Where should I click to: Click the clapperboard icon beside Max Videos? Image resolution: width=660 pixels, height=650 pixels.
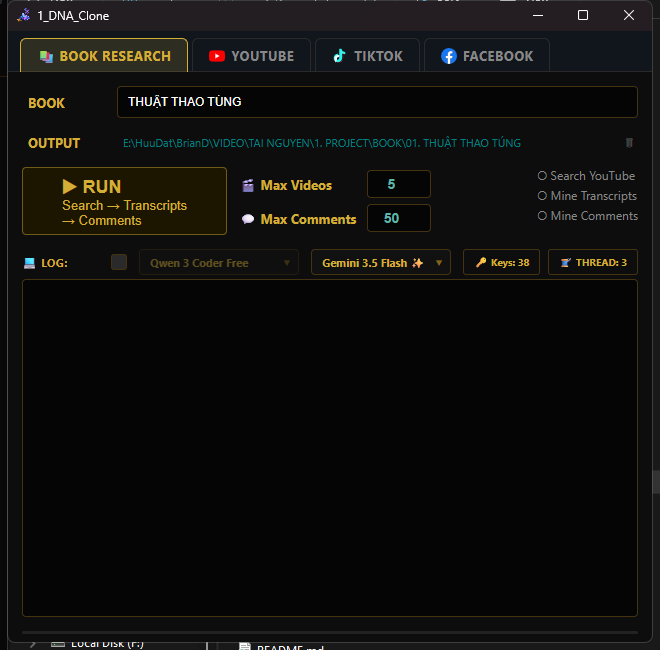248,185
